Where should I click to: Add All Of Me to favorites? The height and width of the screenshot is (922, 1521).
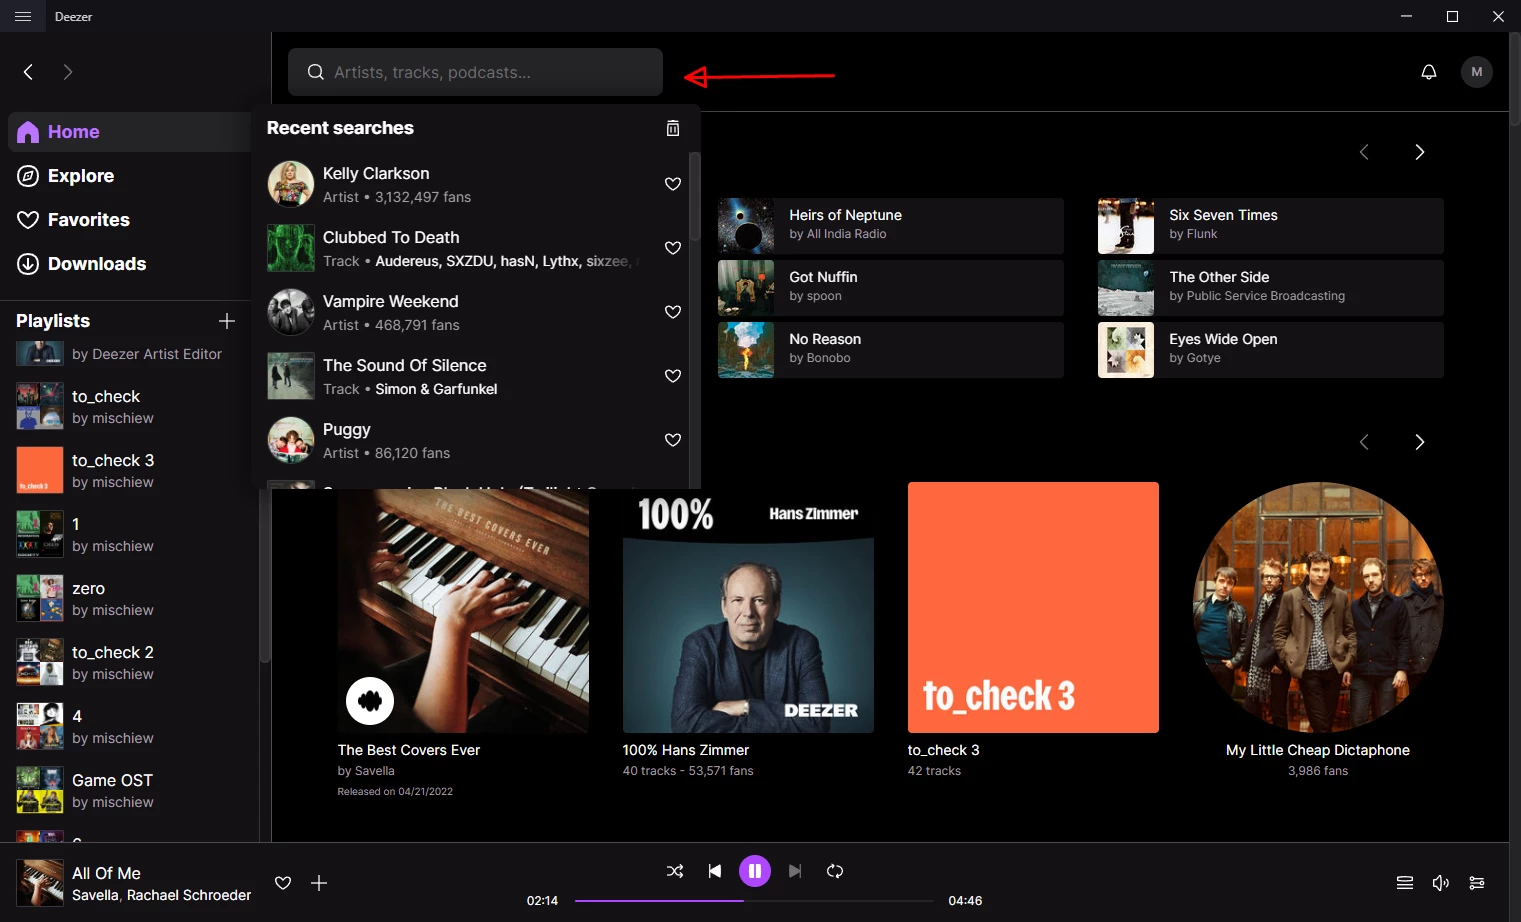[283, 883]
